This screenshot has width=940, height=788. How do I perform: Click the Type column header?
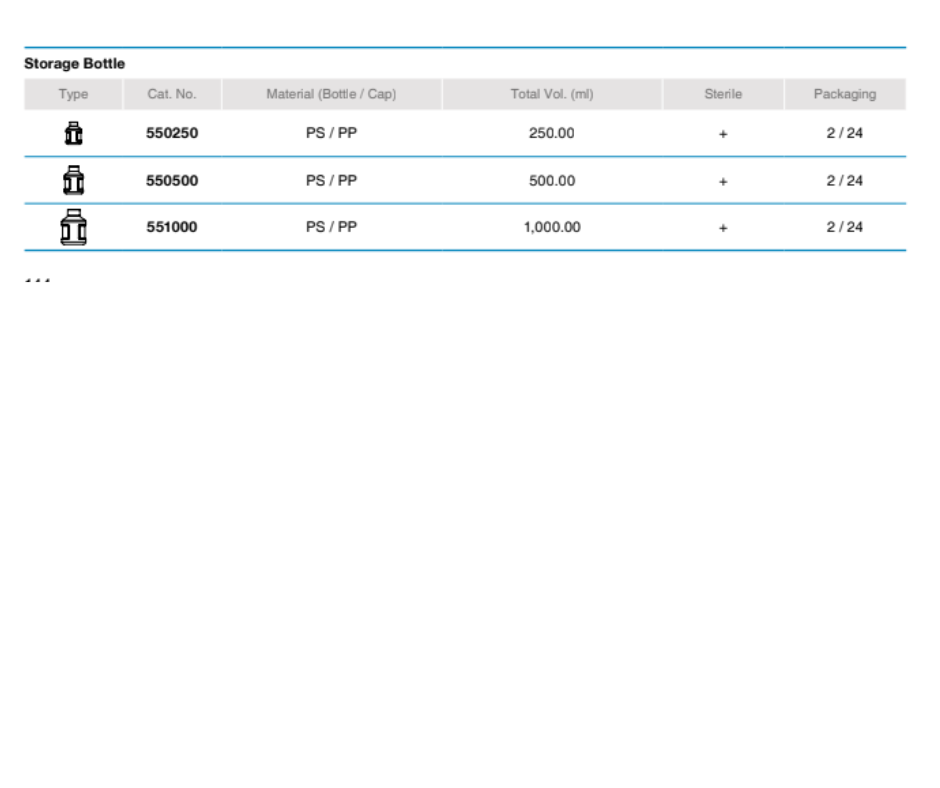pos(73,94)
